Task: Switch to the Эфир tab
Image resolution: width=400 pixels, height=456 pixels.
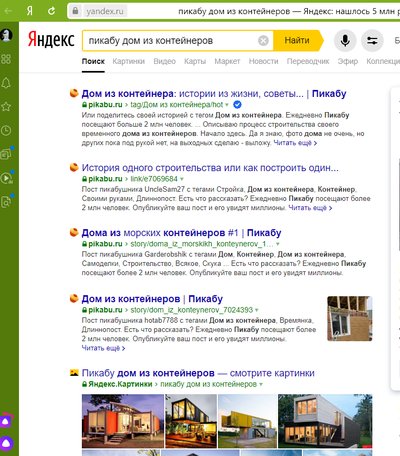Action: pyautogui.click(x=348, y=61)
